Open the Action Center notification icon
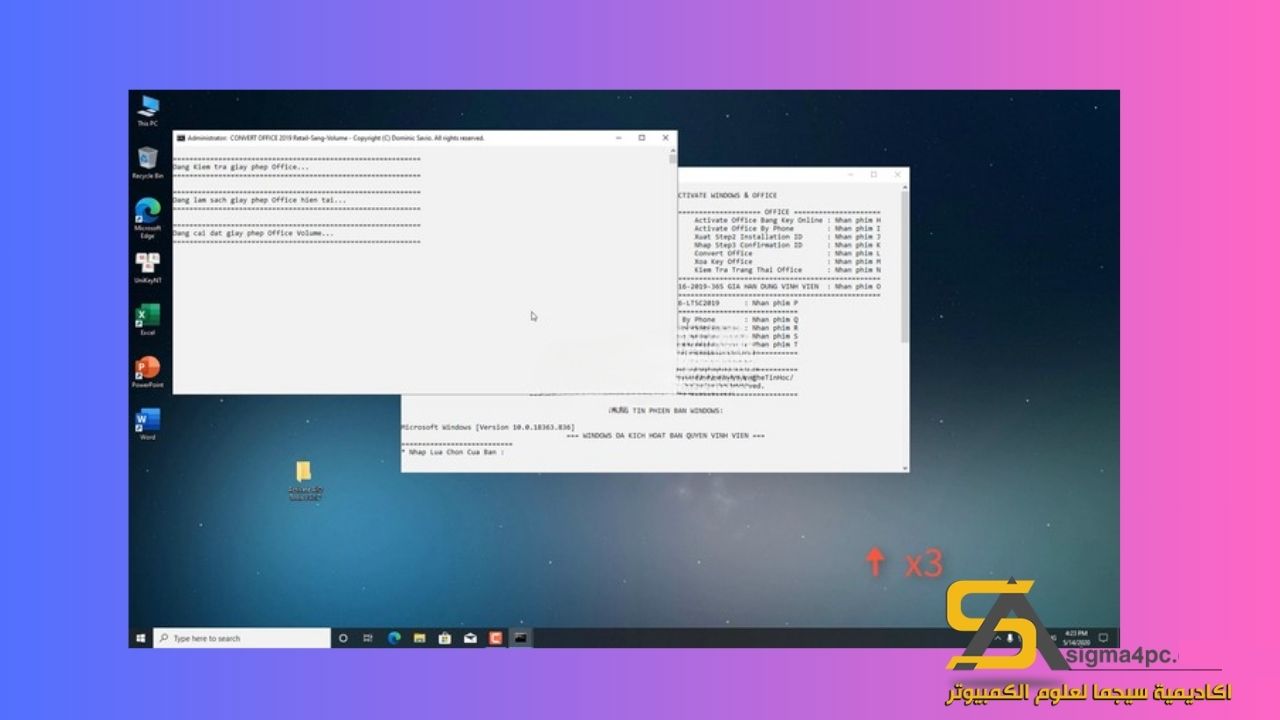Screen dimensions: 1280x720 click(1103, 638)
